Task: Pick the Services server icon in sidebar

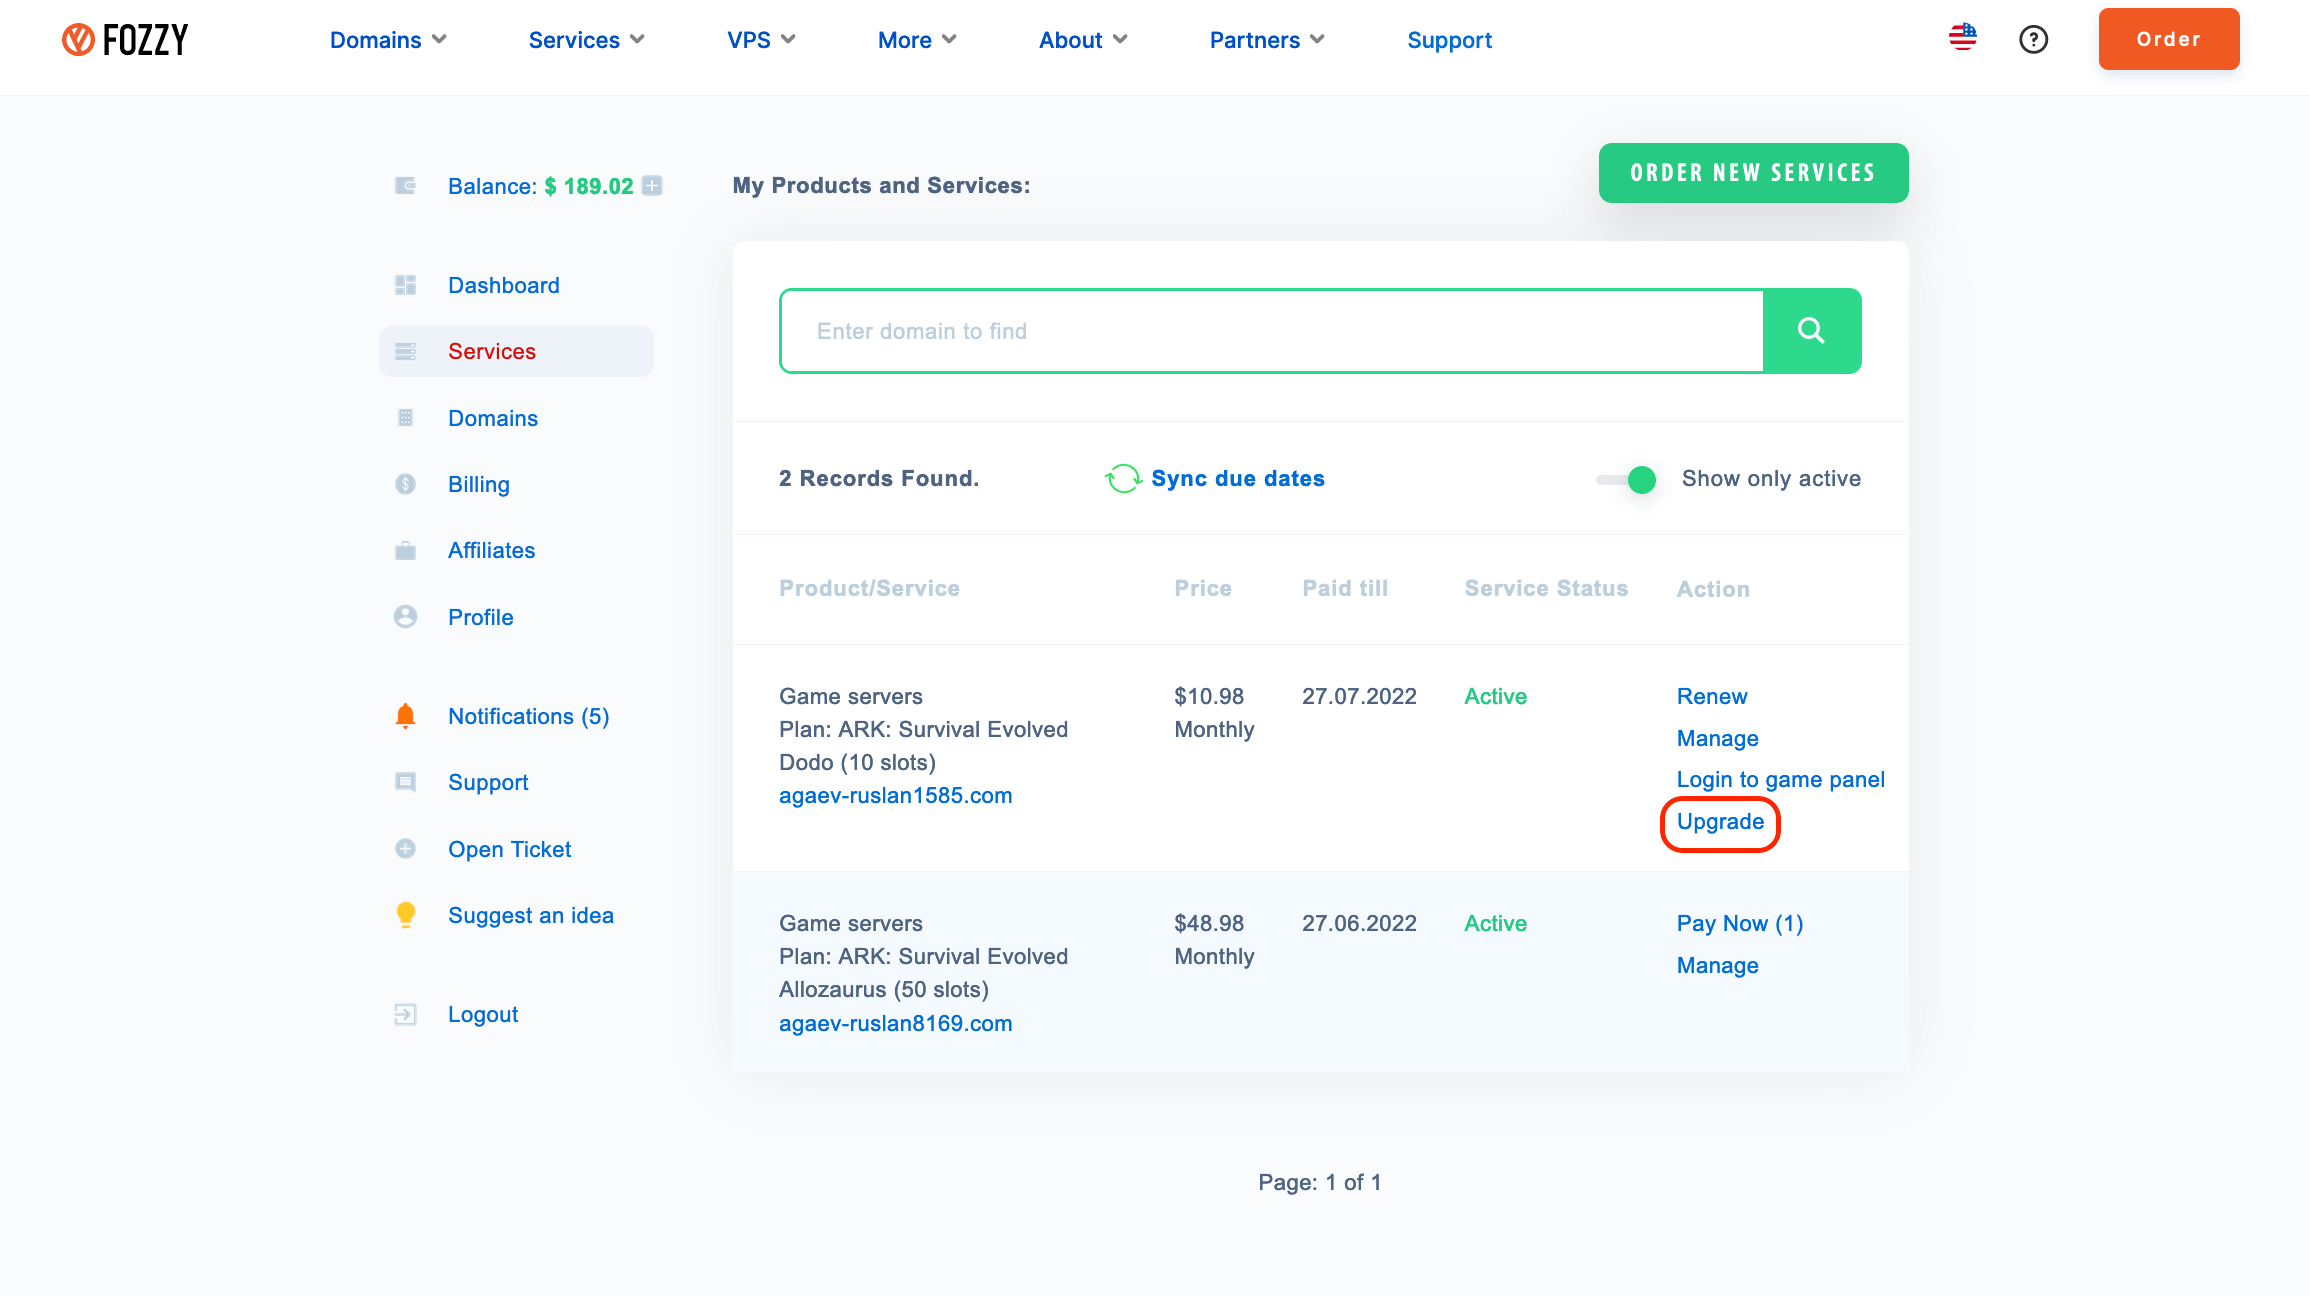Action: pyautogui.click(x=405, y=351)
